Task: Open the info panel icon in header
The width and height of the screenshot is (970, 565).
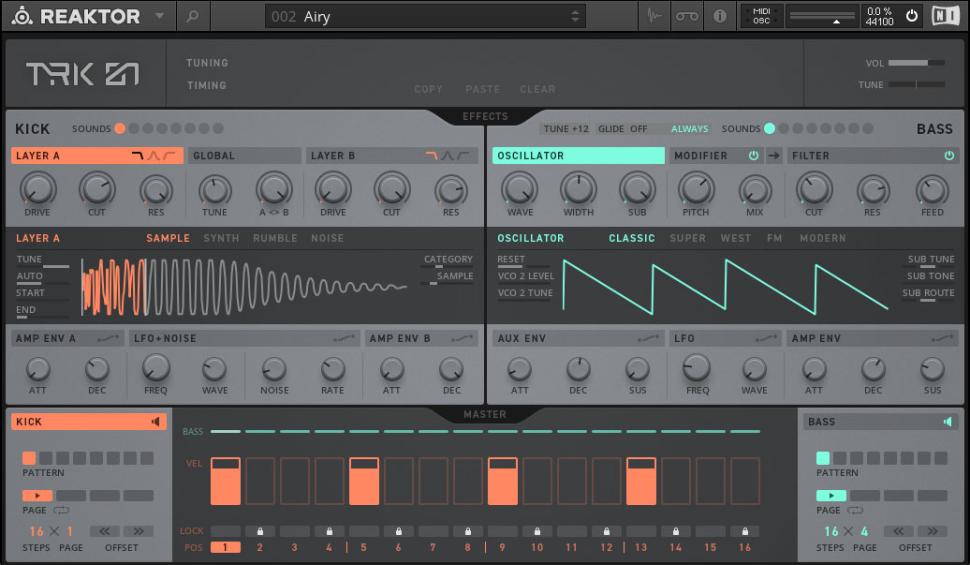Action: [719, 16]
